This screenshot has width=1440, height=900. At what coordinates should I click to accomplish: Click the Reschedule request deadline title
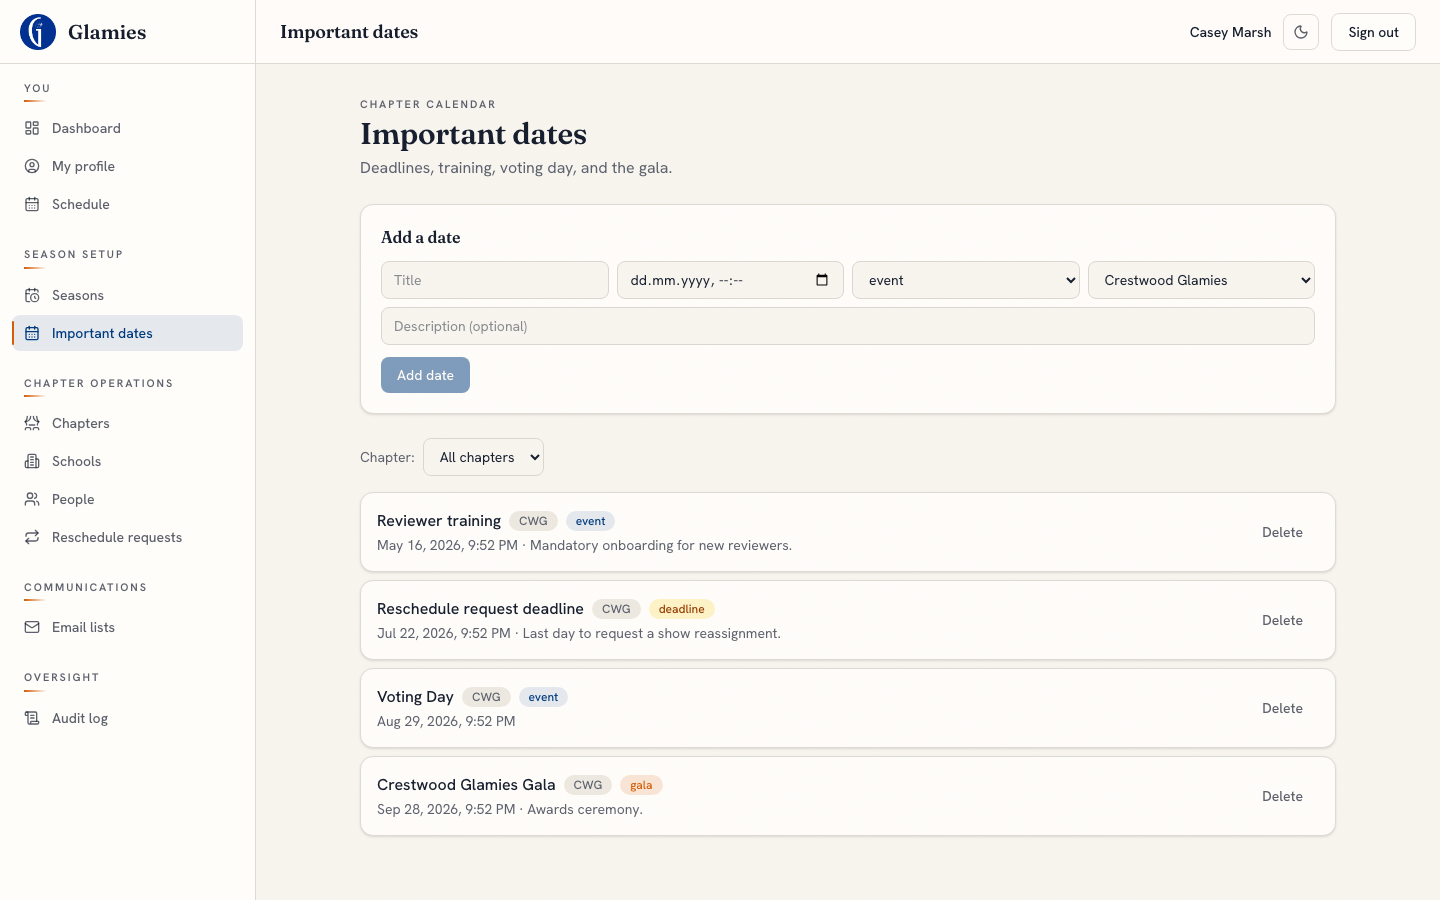pos(480,609)
